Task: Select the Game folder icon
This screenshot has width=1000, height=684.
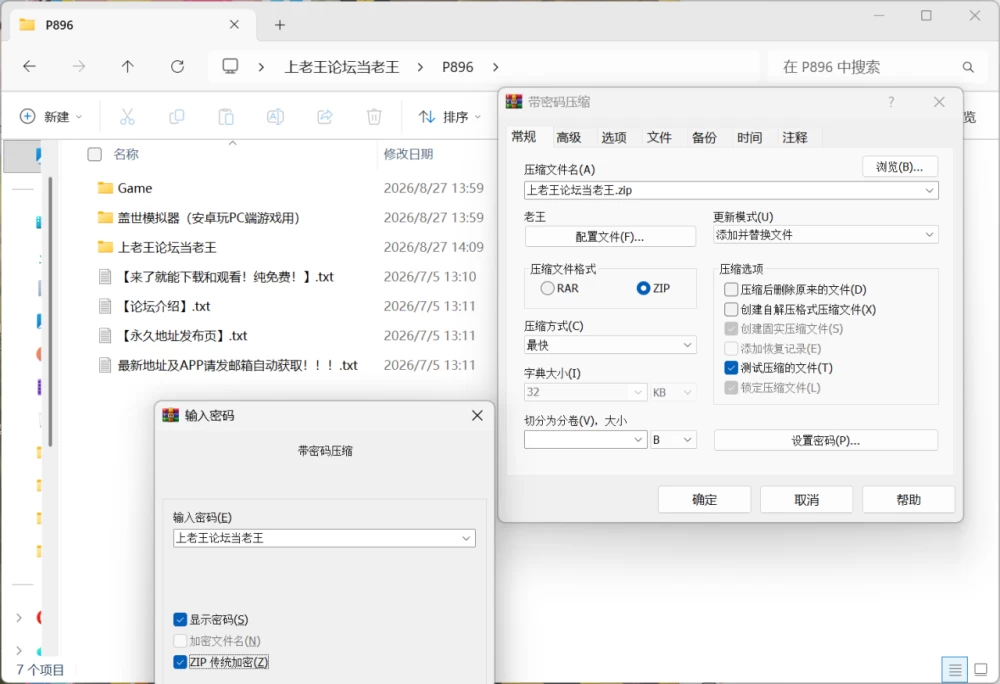Action: point(105,188)
